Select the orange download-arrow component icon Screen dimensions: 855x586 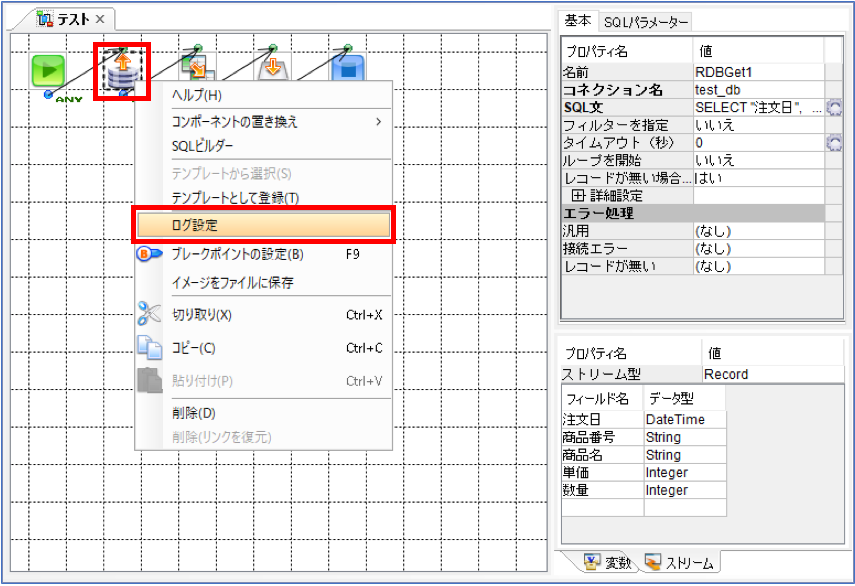(x=272, y=68)
